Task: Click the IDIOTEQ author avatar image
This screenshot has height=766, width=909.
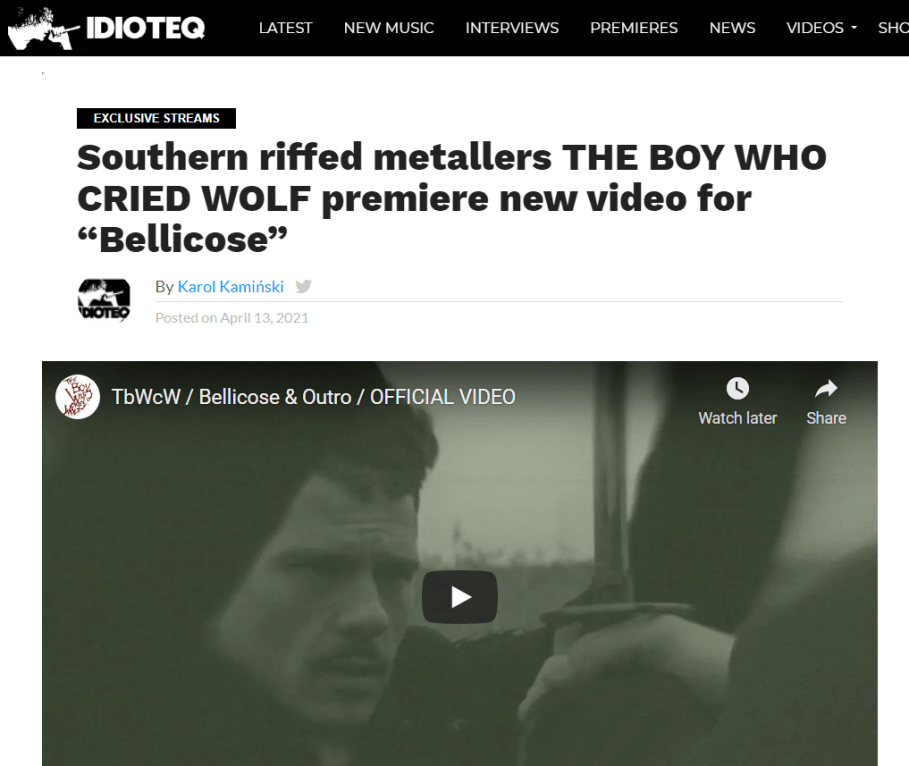Action: tap(104, 300)
